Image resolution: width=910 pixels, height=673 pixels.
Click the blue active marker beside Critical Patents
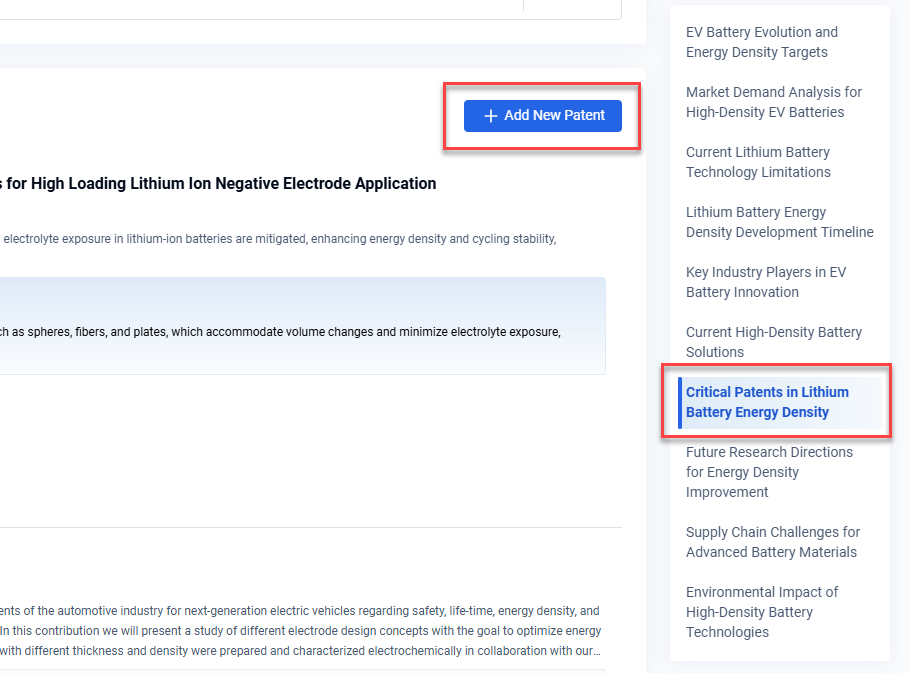click(680, 402)
